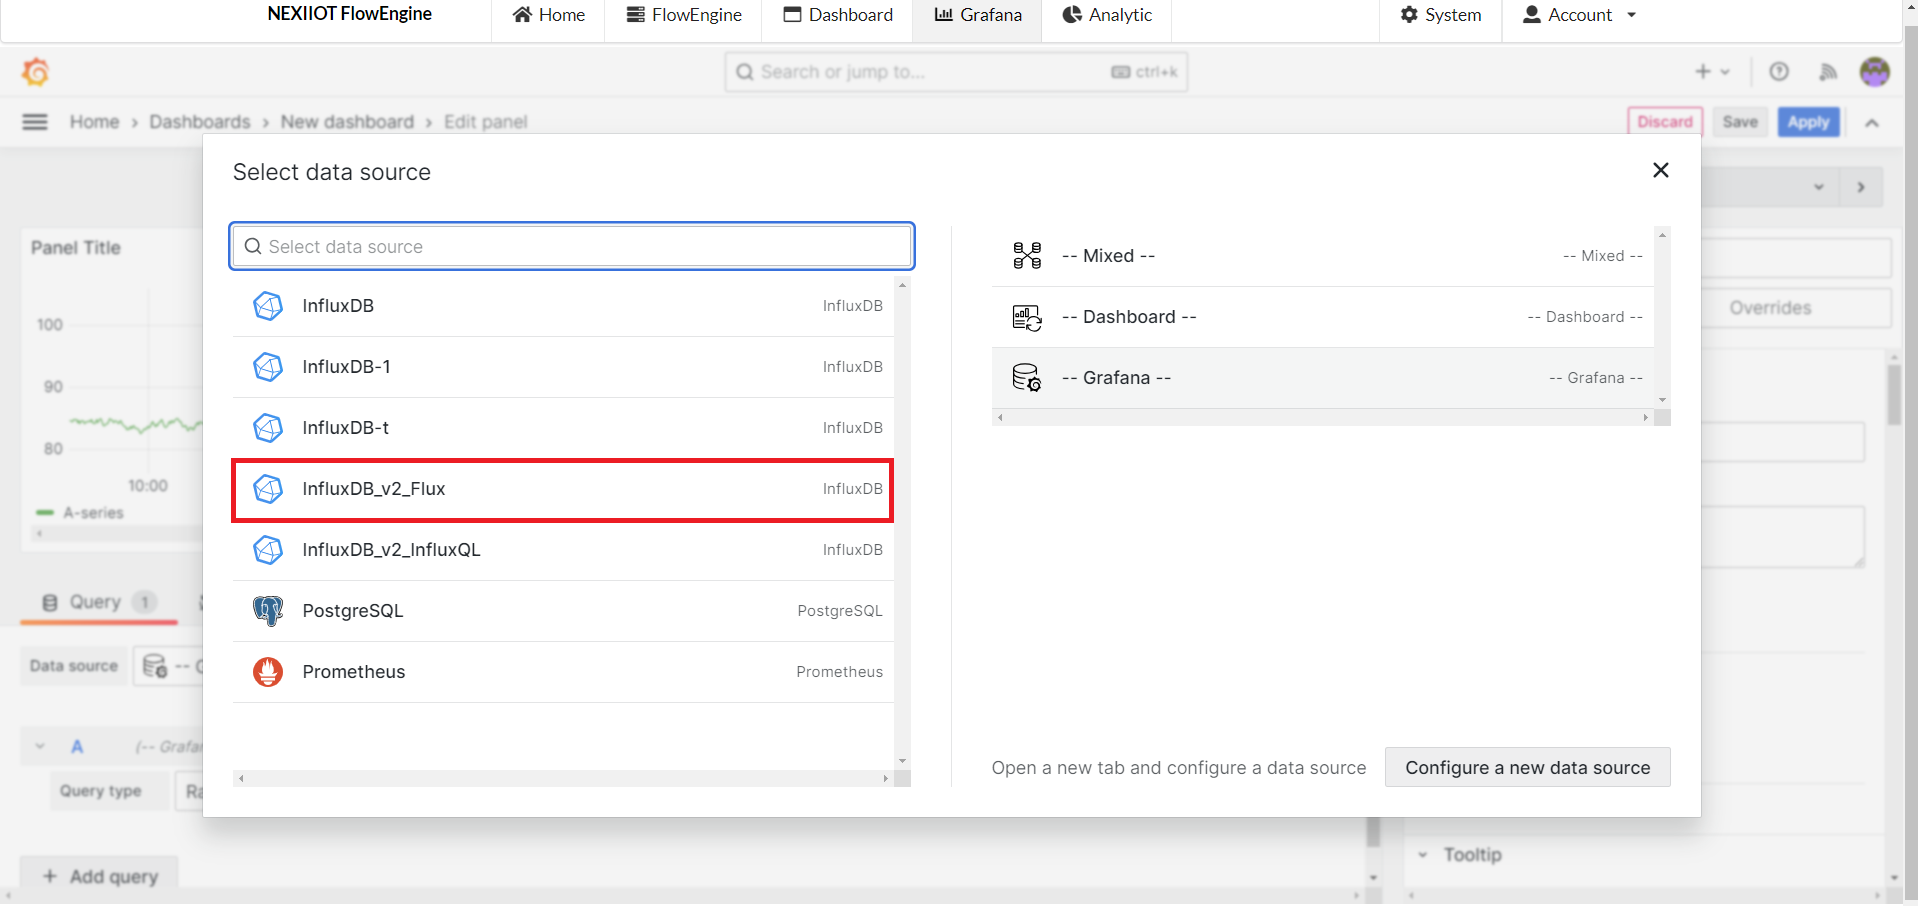Open the hamburger navigation menu
Screen dimensions: 1918x906
35,122
